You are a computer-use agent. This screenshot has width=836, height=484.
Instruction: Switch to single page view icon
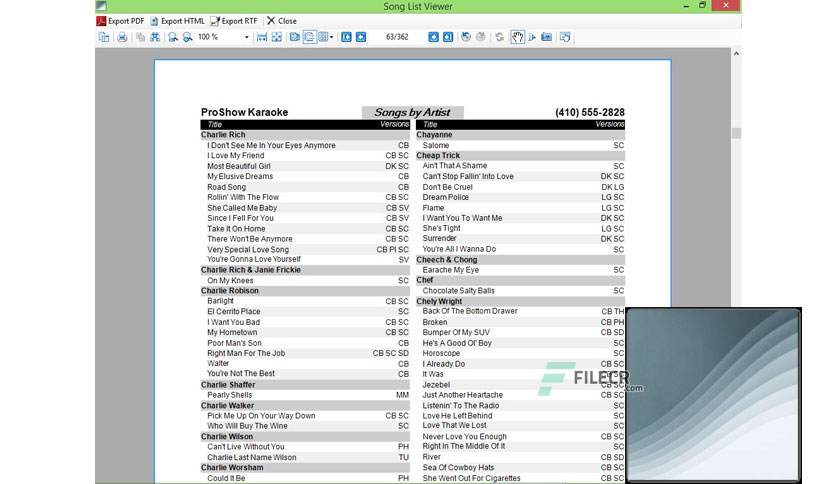click(294, 37)
